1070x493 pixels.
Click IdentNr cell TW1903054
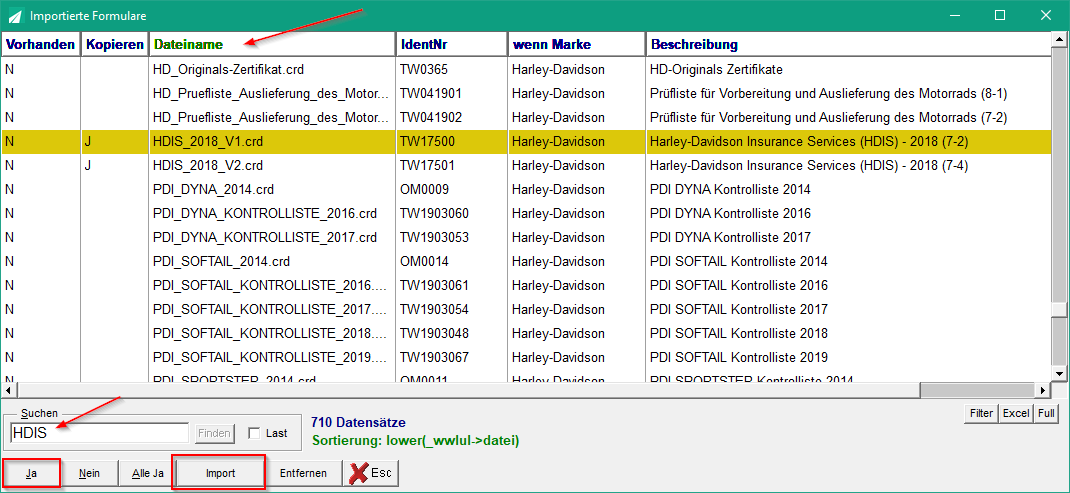[x=435, y=309]
